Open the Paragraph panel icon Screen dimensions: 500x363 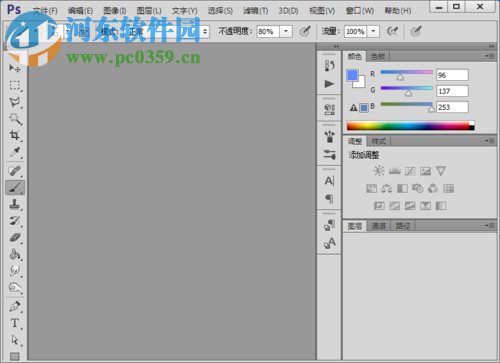tap(329, 199)
